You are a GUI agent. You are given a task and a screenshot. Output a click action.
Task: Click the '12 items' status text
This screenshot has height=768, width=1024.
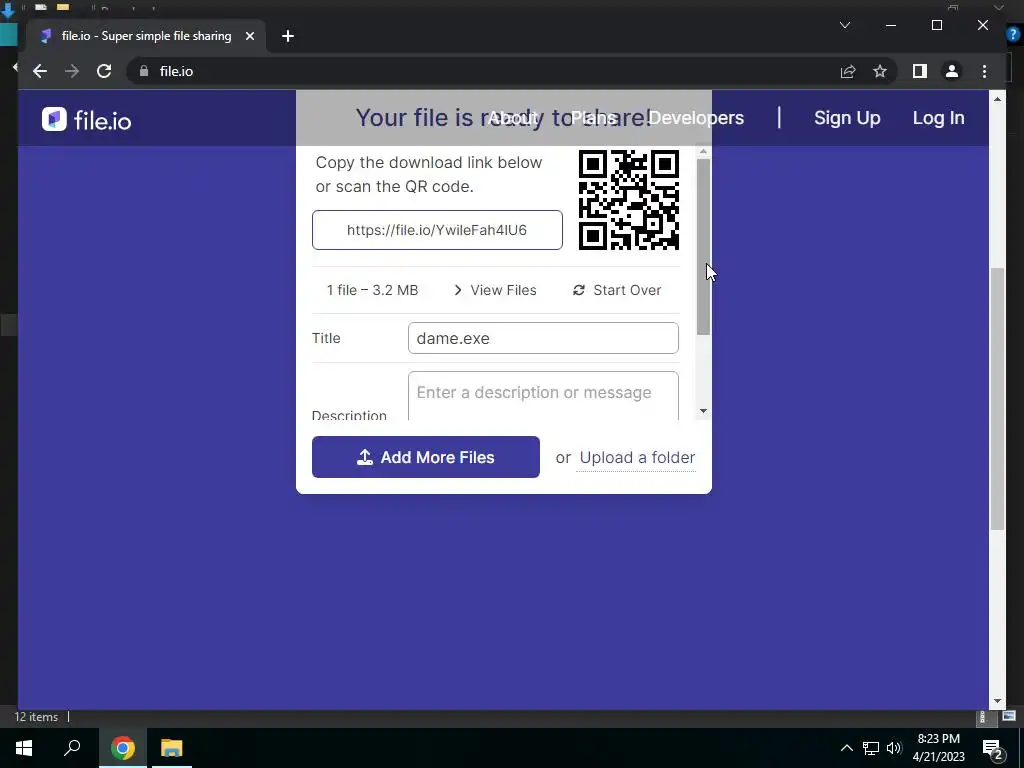37,717
